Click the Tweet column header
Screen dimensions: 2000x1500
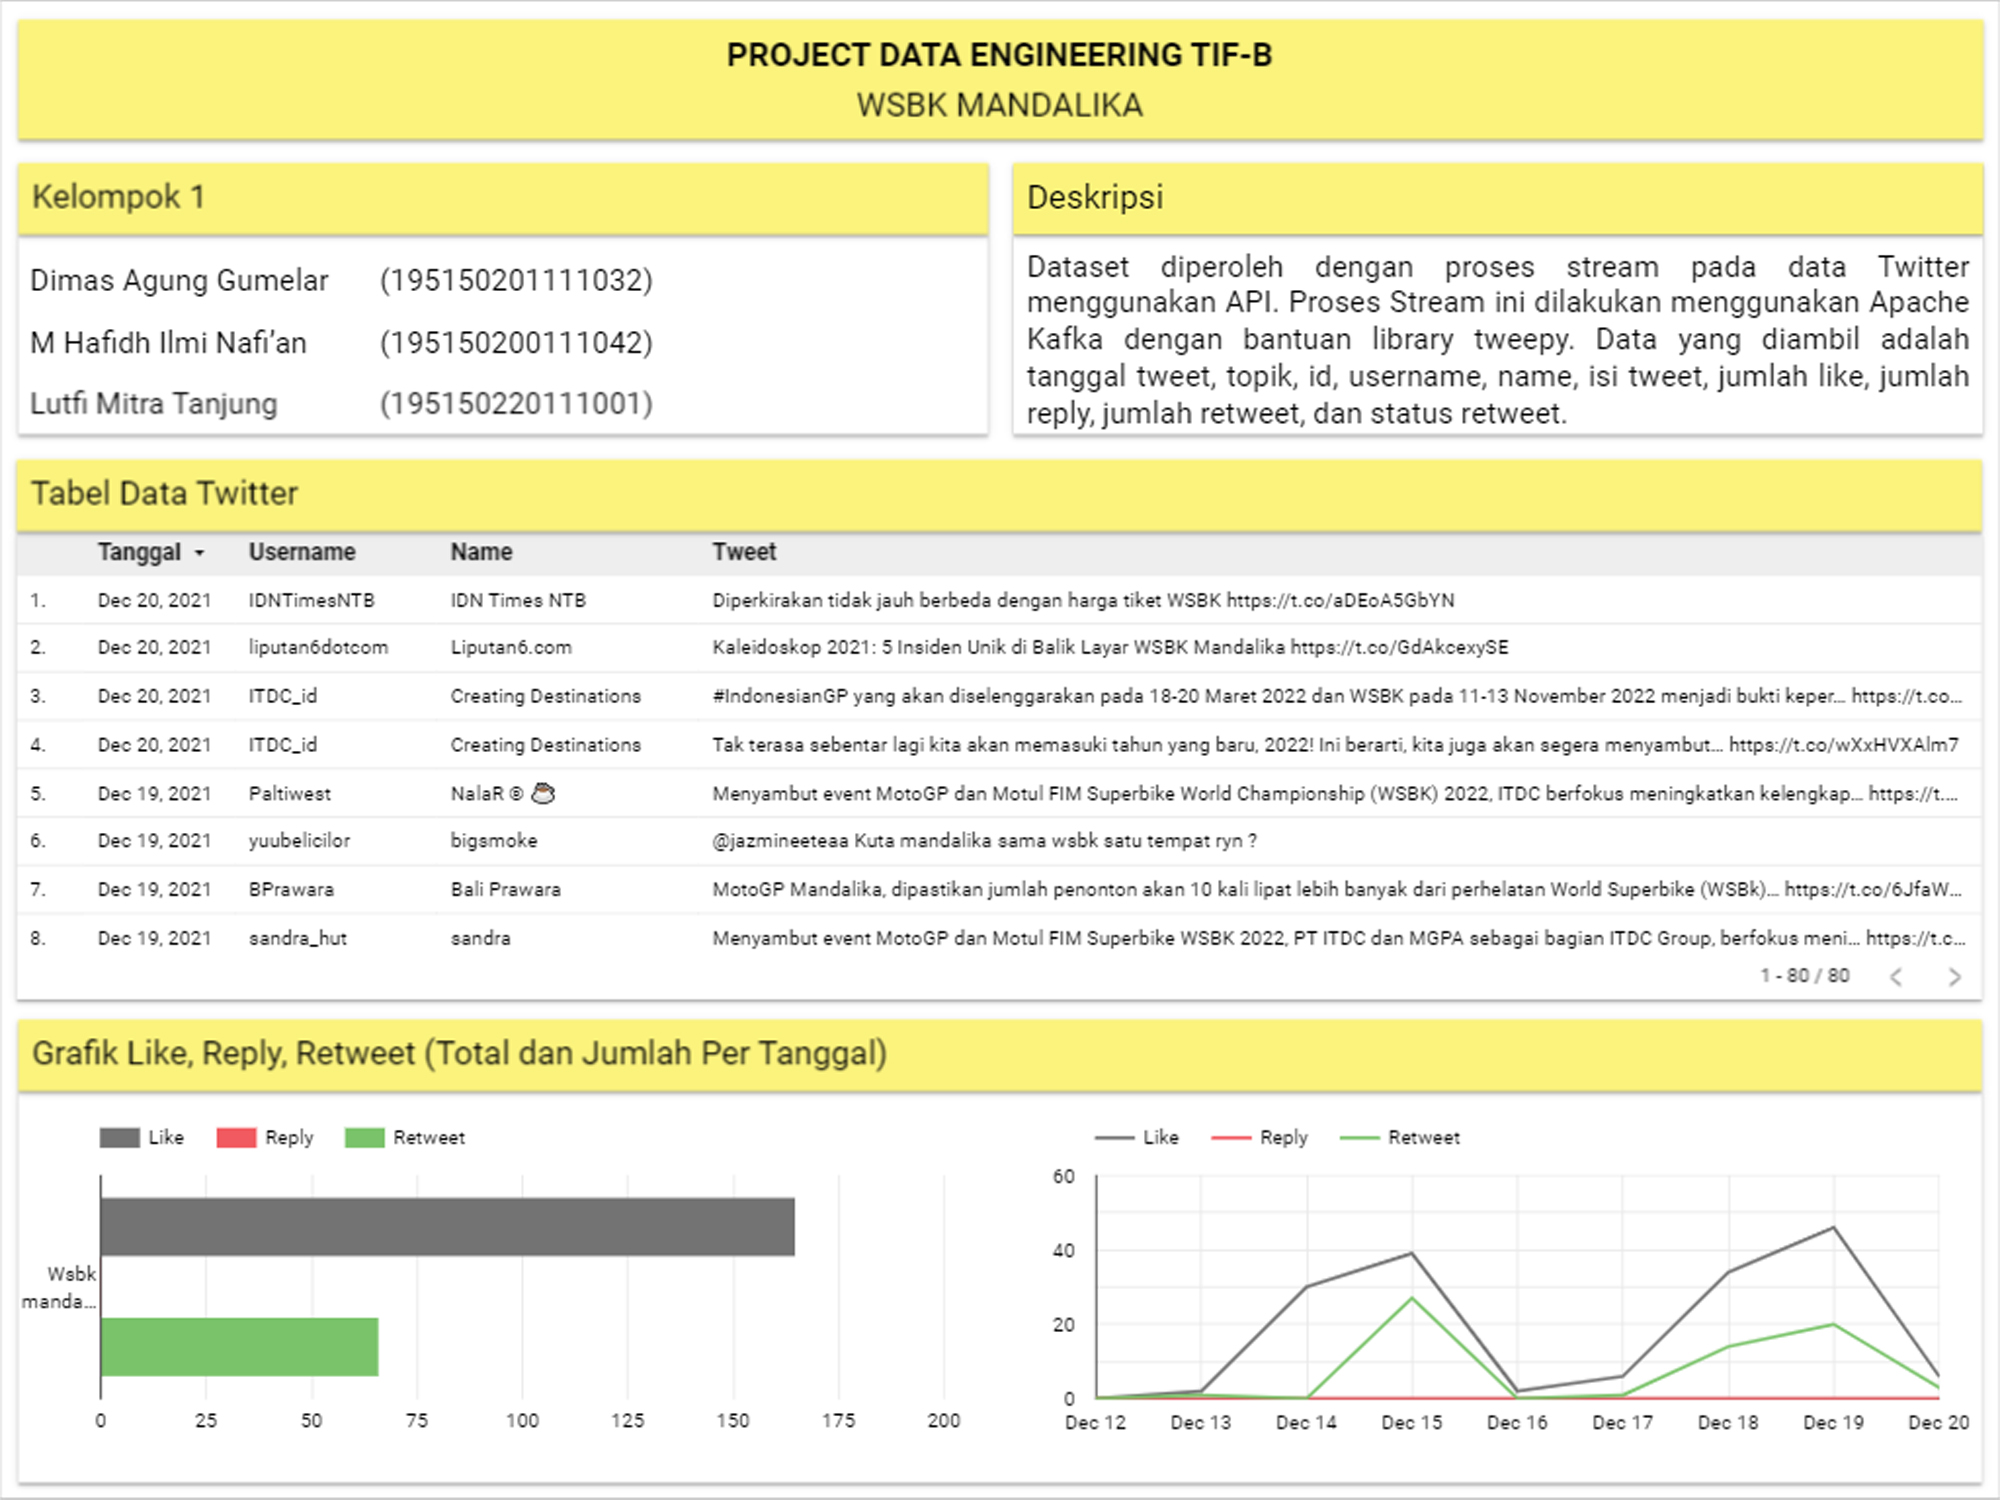(744, 552)
